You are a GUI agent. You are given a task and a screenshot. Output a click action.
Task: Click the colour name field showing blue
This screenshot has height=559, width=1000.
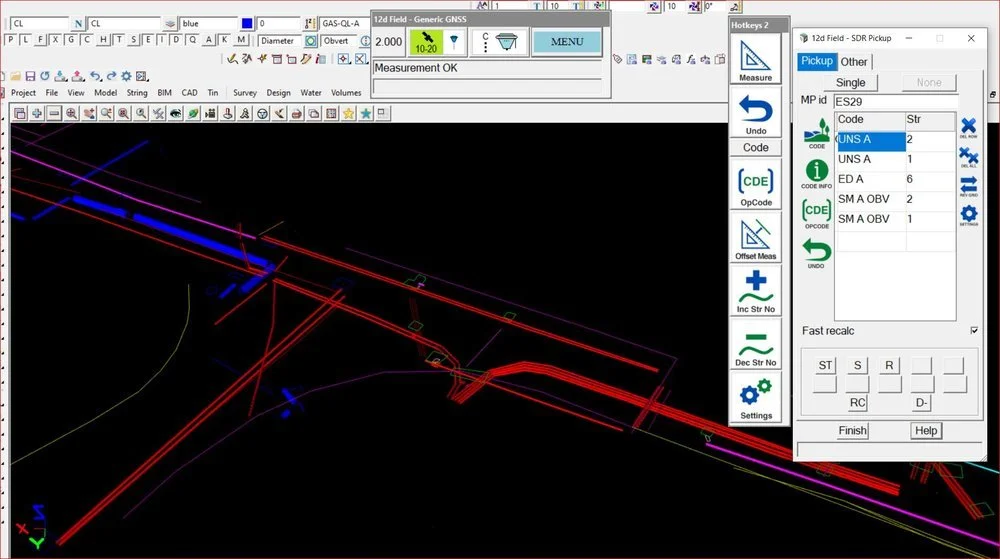(x=208, y=24)
